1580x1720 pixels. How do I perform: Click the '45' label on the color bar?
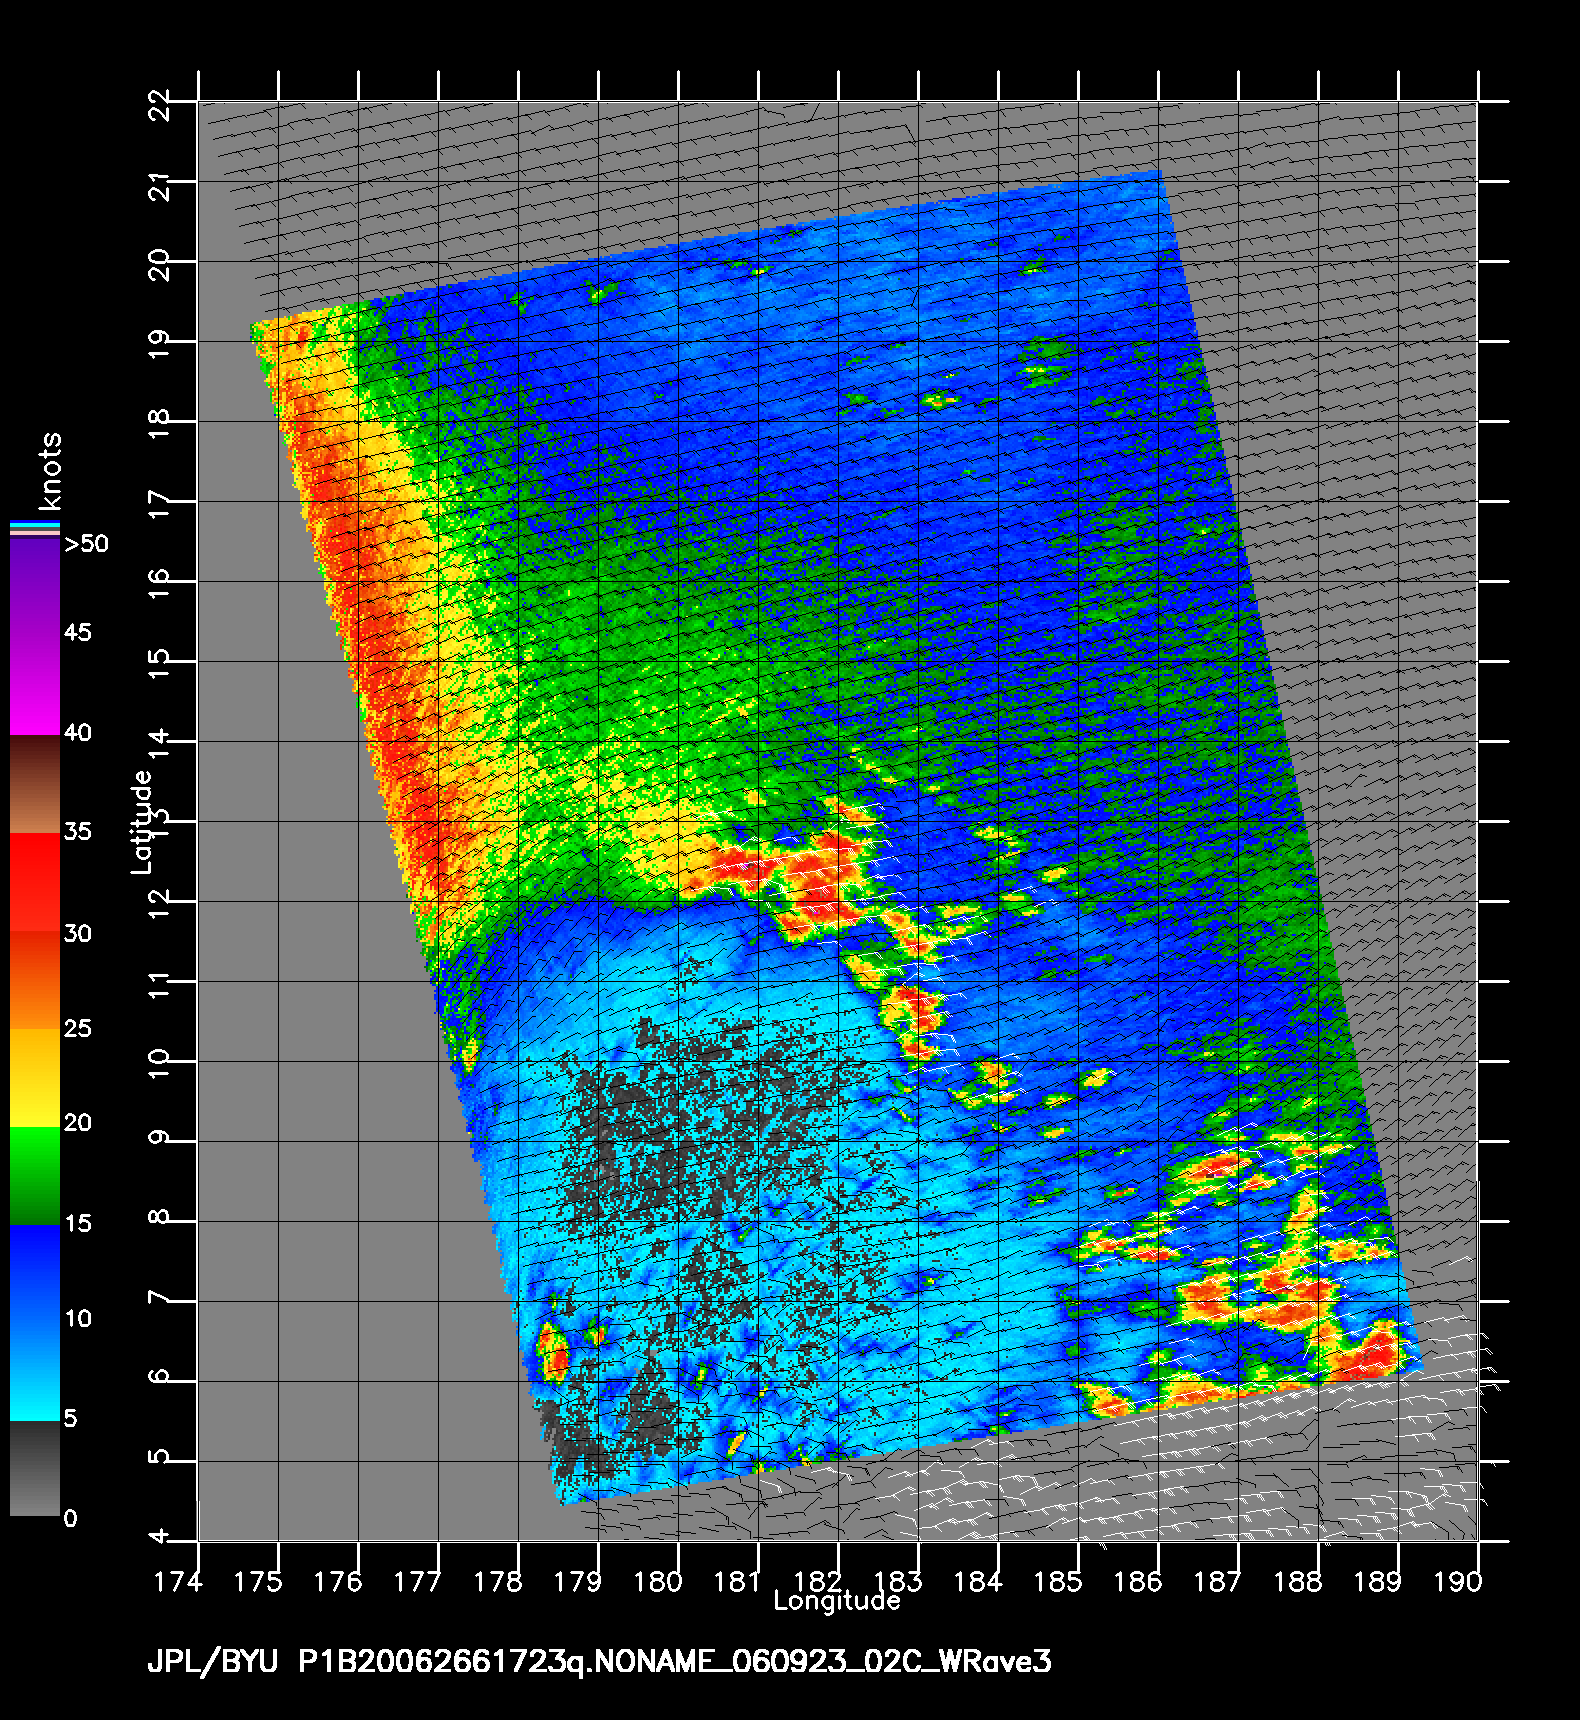point(78,632)
